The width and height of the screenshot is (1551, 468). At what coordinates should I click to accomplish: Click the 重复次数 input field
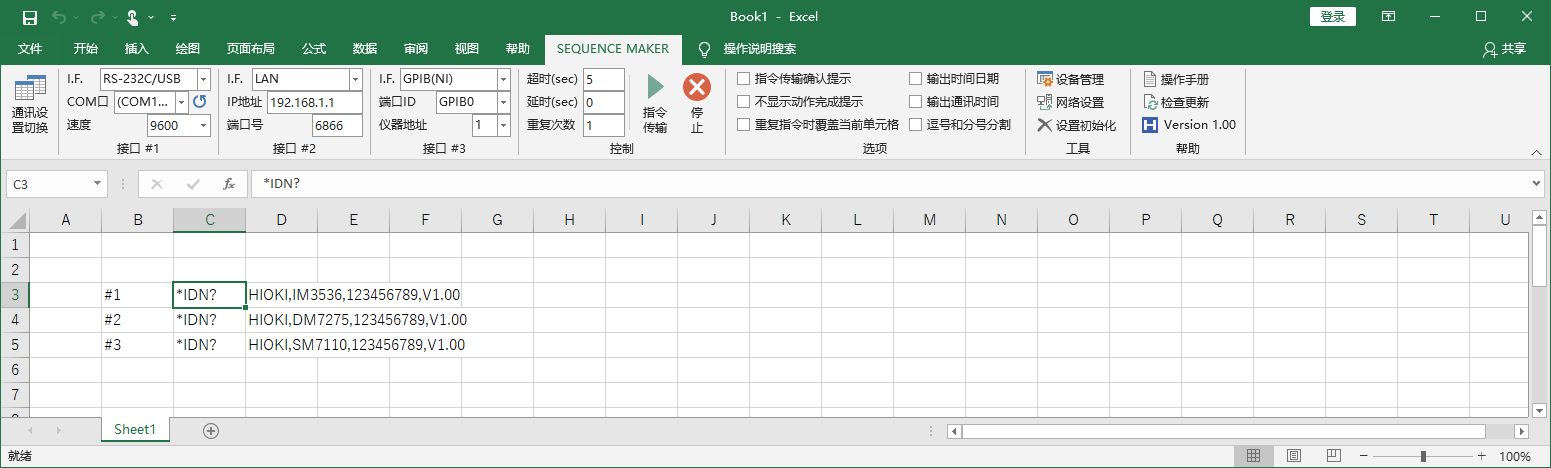pyautogui.click(x=604, y=125)
